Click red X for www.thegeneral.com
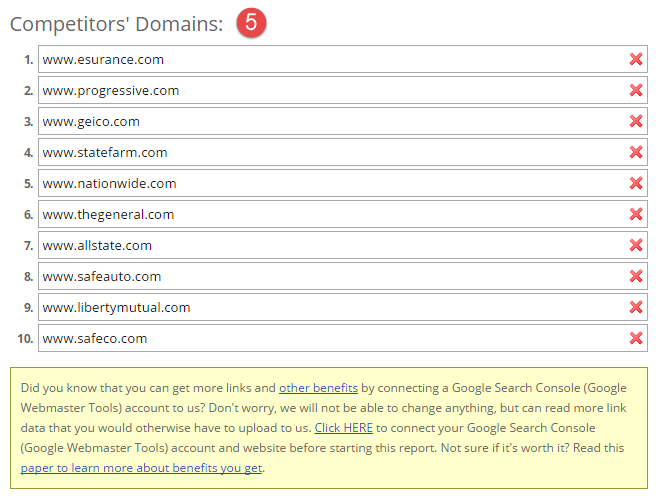Viewport: 665px width, 501px height. pos(635,214)
